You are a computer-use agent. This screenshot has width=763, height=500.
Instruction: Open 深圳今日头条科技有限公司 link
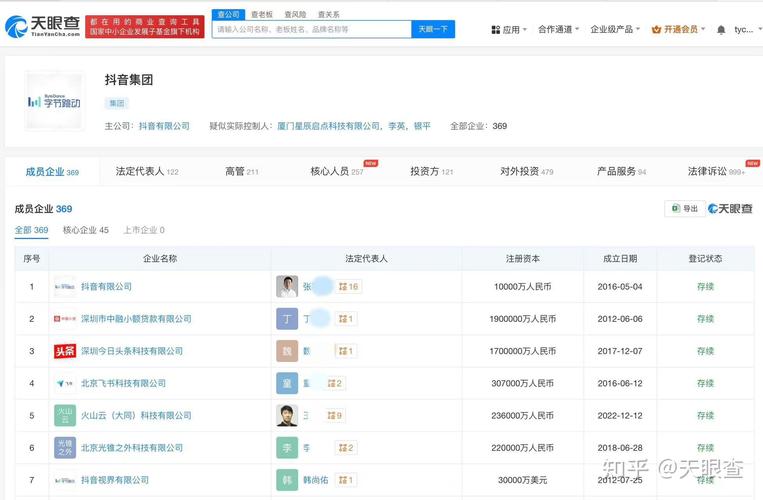pyautogui.click(x=132, y=351)
